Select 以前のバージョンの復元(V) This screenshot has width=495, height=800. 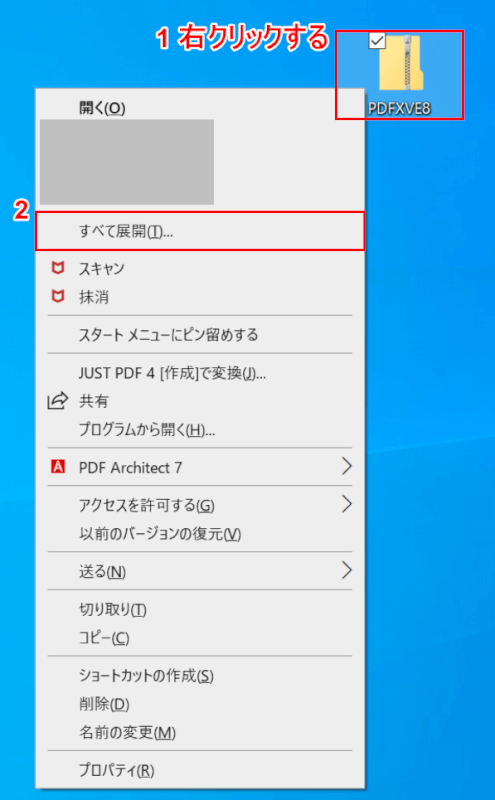[200, 534]
